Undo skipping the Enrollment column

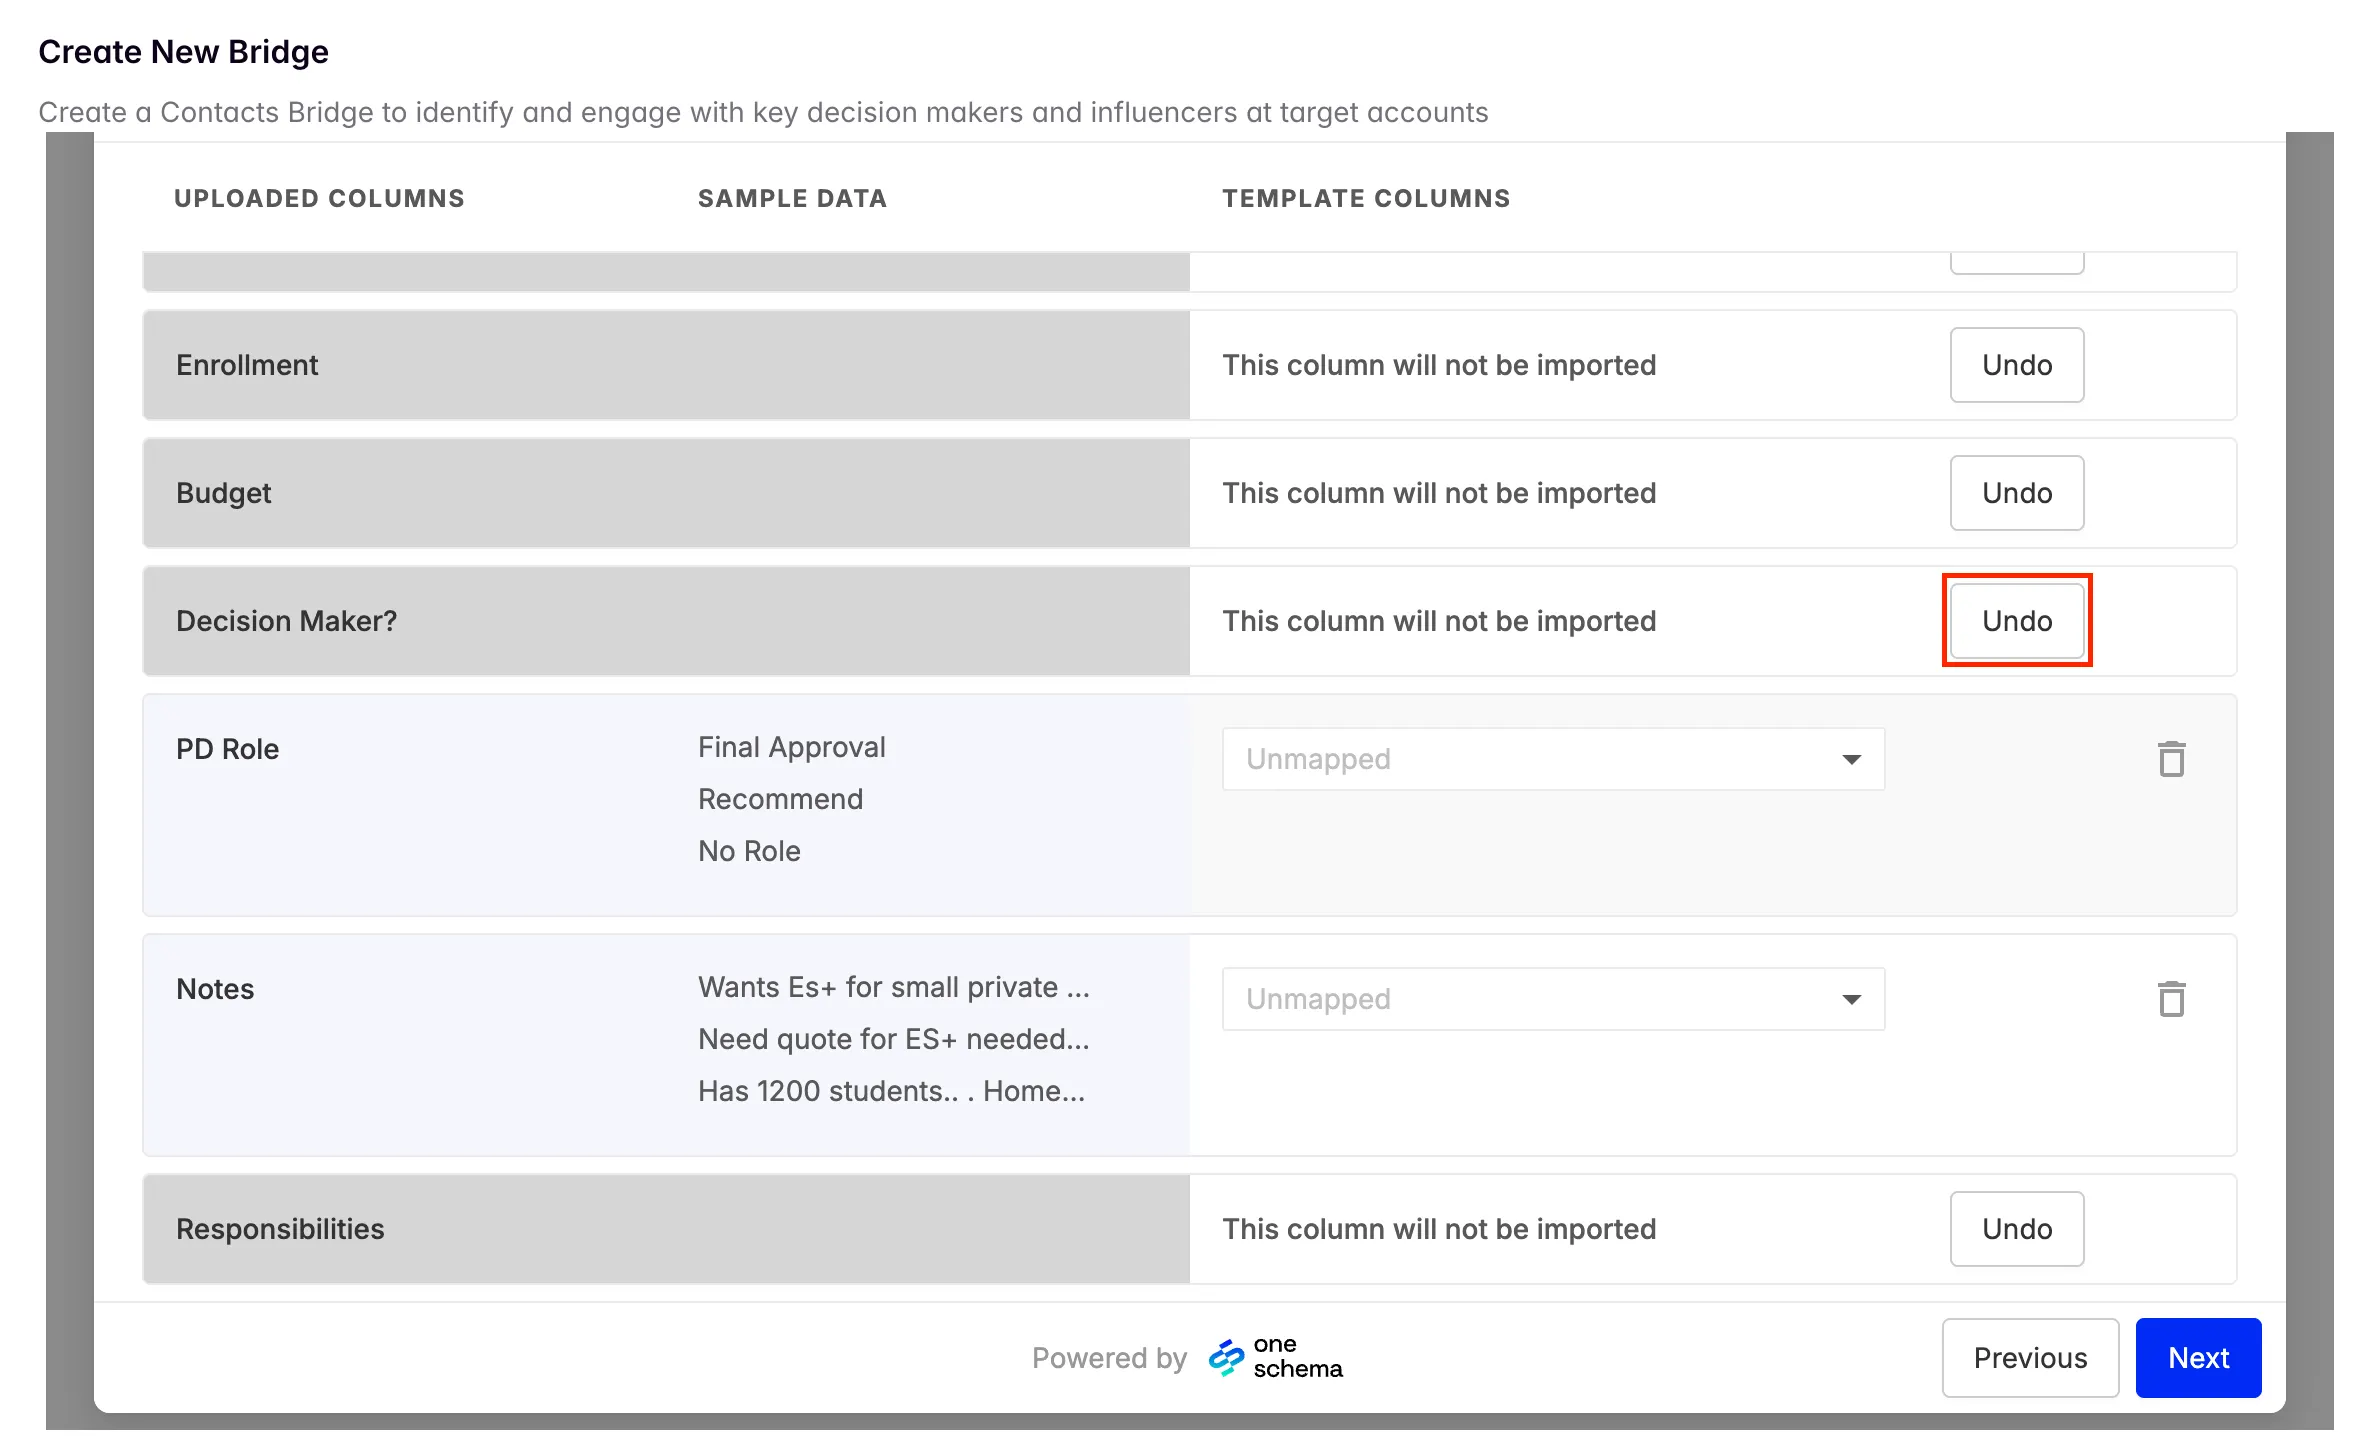(2016, 365)
